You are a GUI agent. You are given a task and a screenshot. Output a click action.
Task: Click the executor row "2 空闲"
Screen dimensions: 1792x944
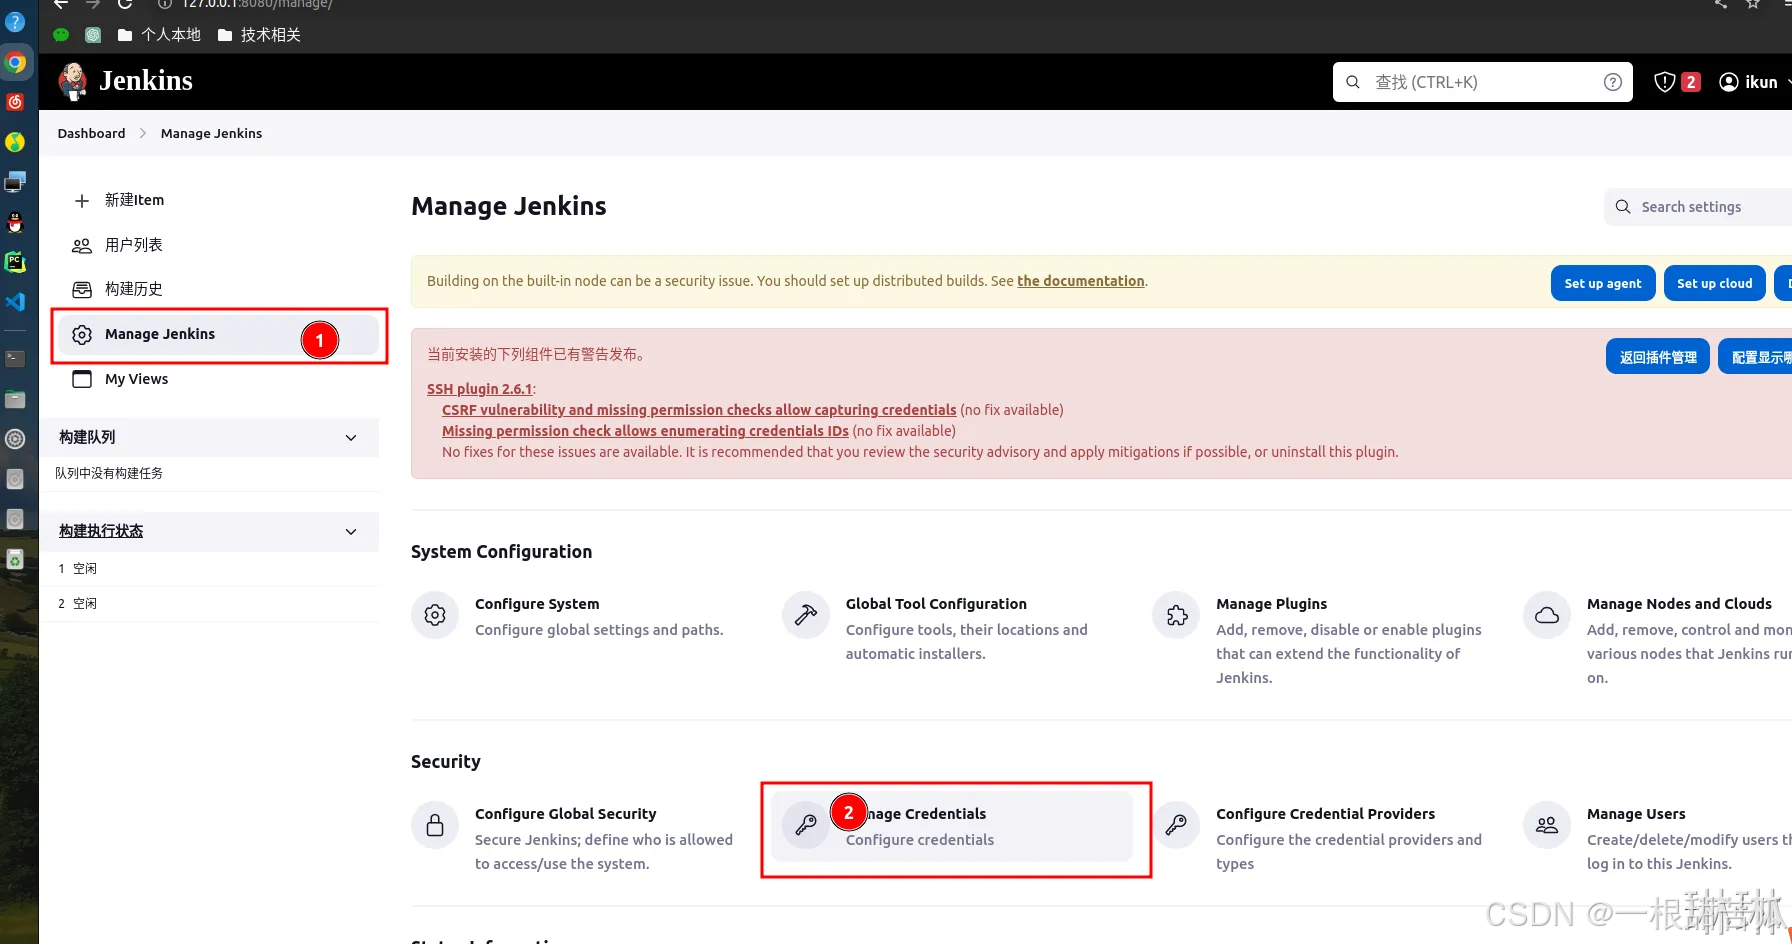210,604
